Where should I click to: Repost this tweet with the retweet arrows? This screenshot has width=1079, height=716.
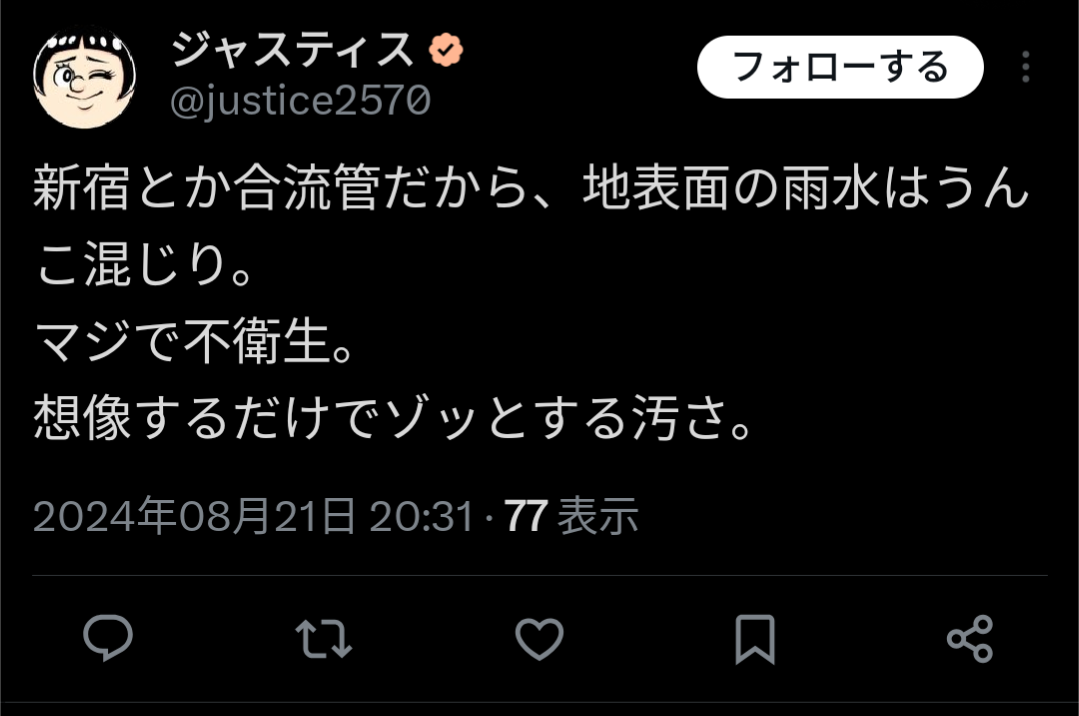tap(323, 639)
